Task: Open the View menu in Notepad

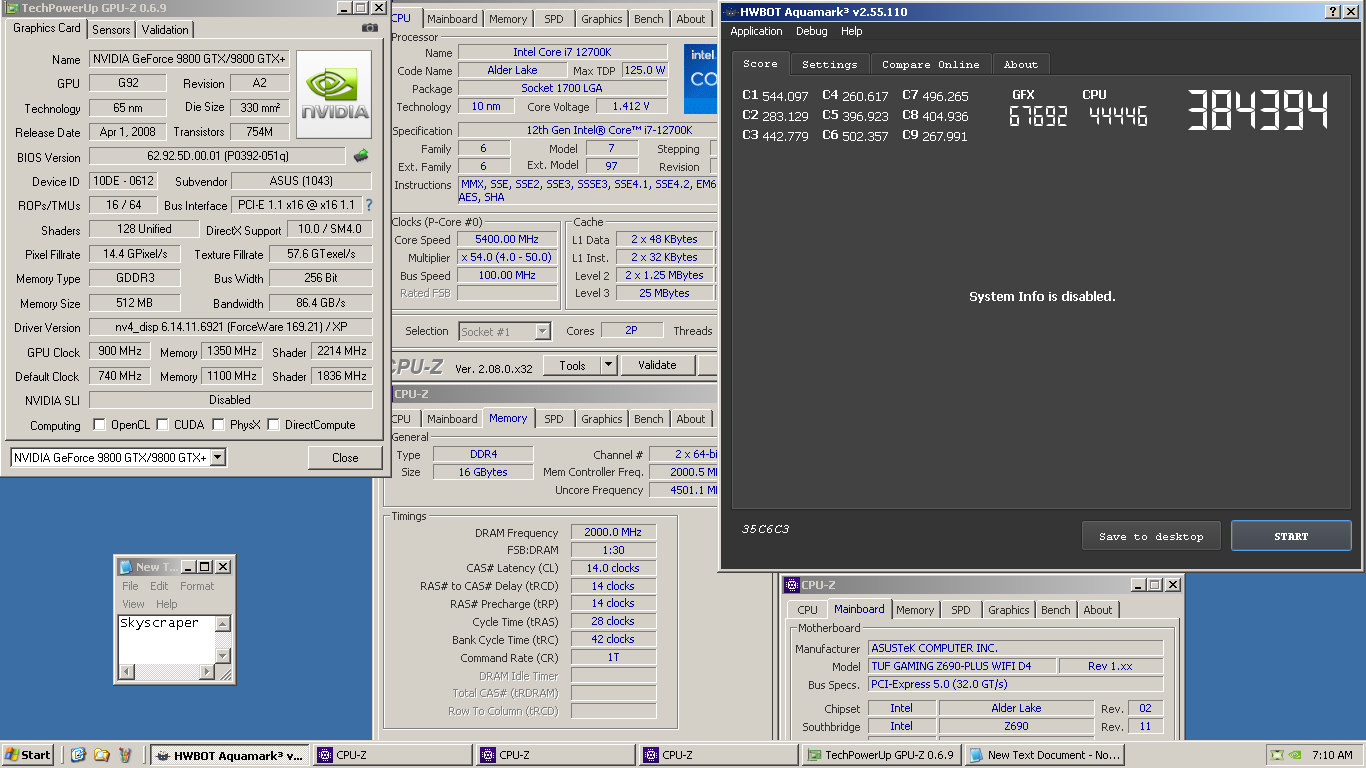Action: click(x=133, y=604)
